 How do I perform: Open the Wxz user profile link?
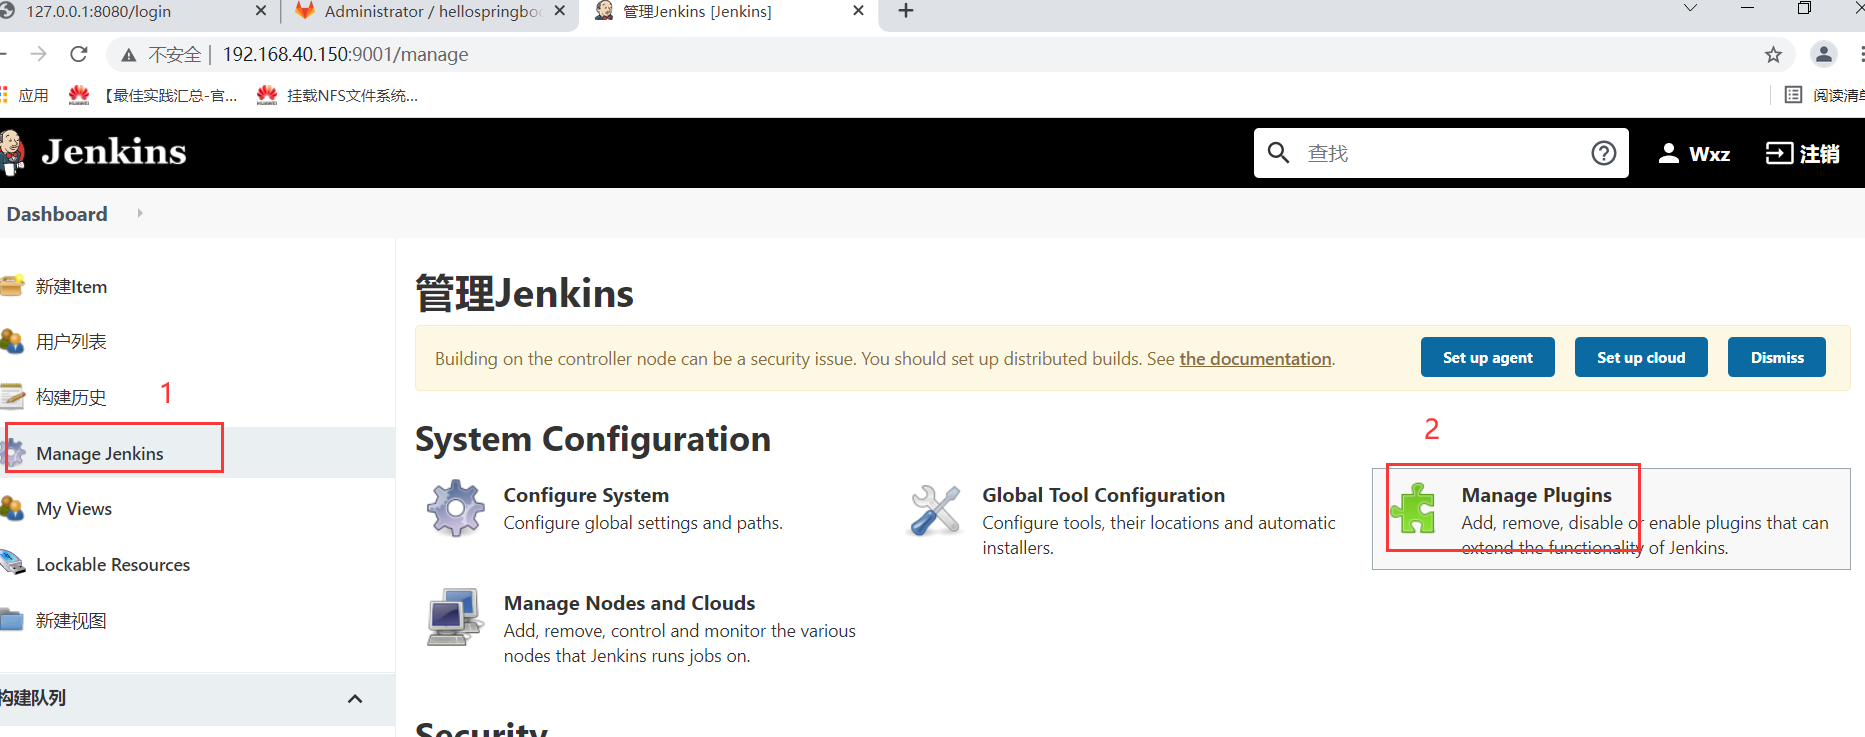coord(1709,154)
